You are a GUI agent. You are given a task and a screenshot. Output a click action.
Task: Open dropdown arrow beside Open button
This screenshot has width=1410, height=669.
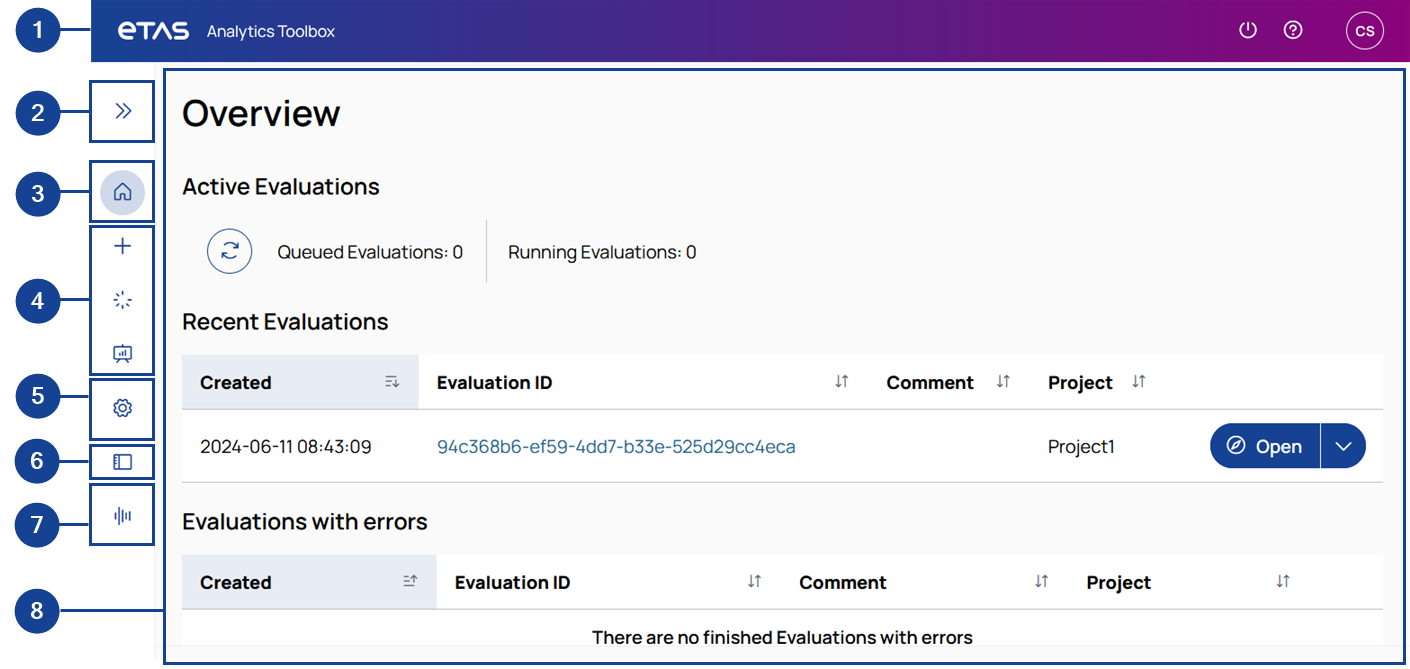click(1343, 446)
